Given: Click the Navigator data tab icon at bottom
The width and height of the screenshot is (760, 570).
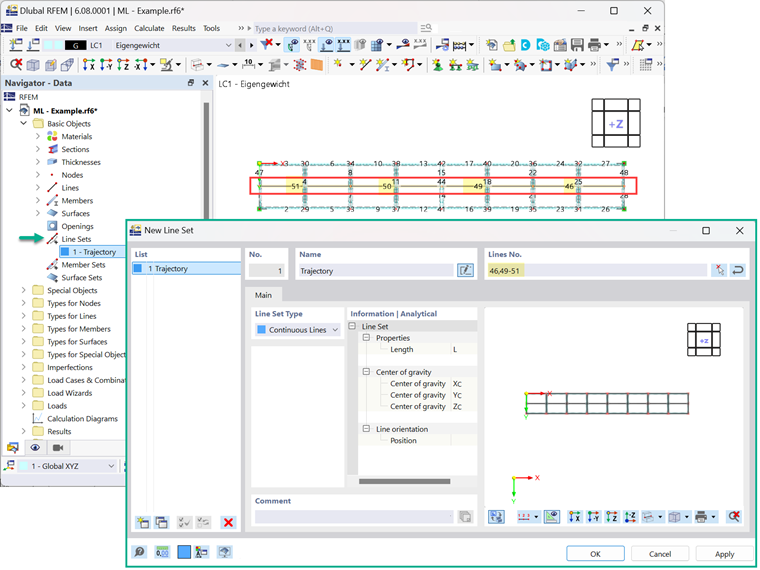Looking at the screenshot, I should (13, 447).
